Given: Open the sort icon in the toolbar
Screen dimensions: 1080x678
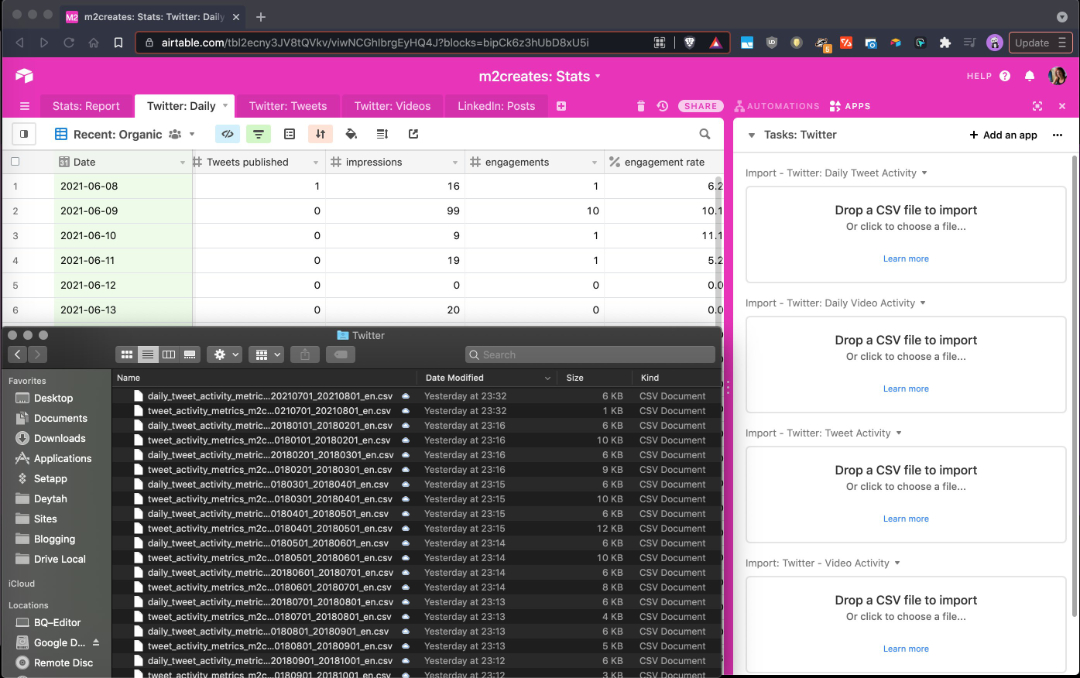Looking at the screenshot, I should tap(320, 133).
